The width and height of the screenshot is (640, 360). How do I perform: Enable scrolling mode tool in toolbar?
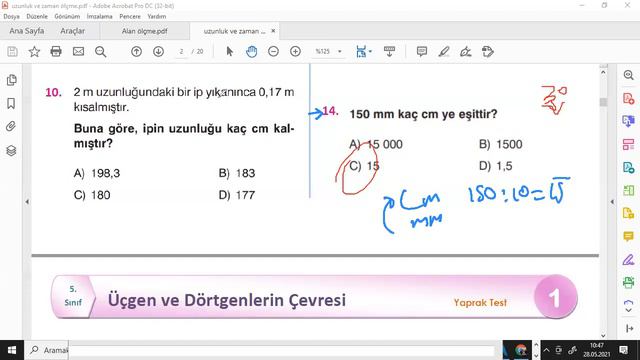389,51
